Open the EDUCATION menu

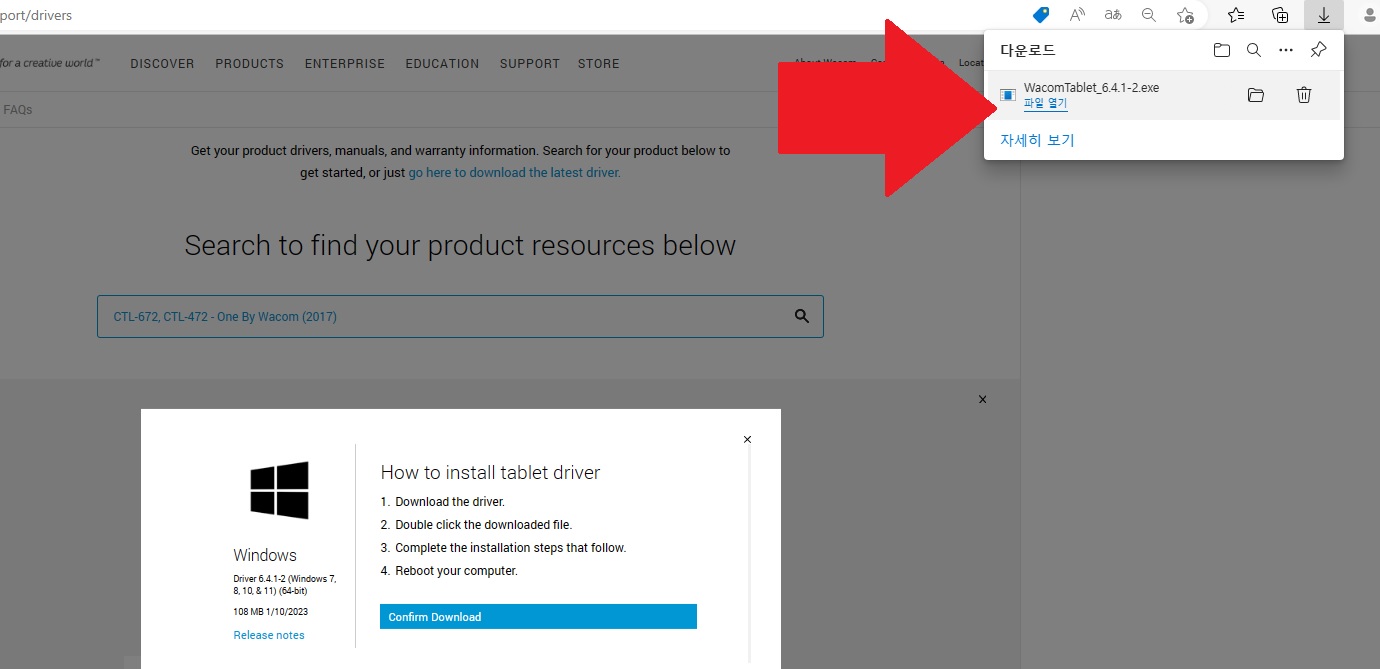[442, 63]
